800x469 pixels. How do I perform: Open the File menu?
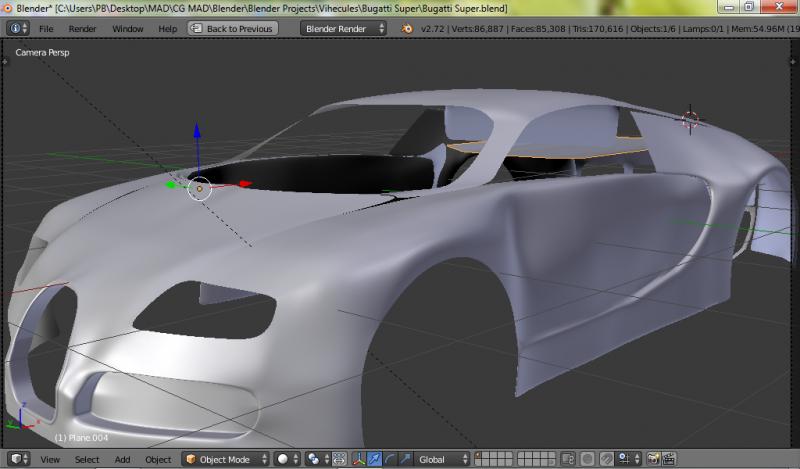(x=46, y=28)
